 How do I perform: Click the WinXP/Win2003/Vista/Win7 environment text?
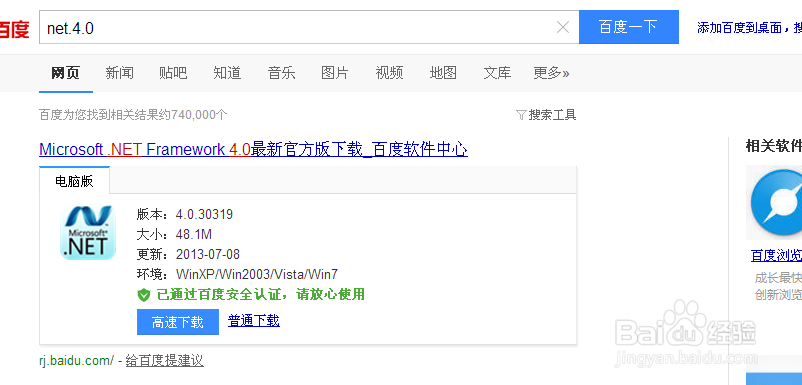tap(257, 275)
